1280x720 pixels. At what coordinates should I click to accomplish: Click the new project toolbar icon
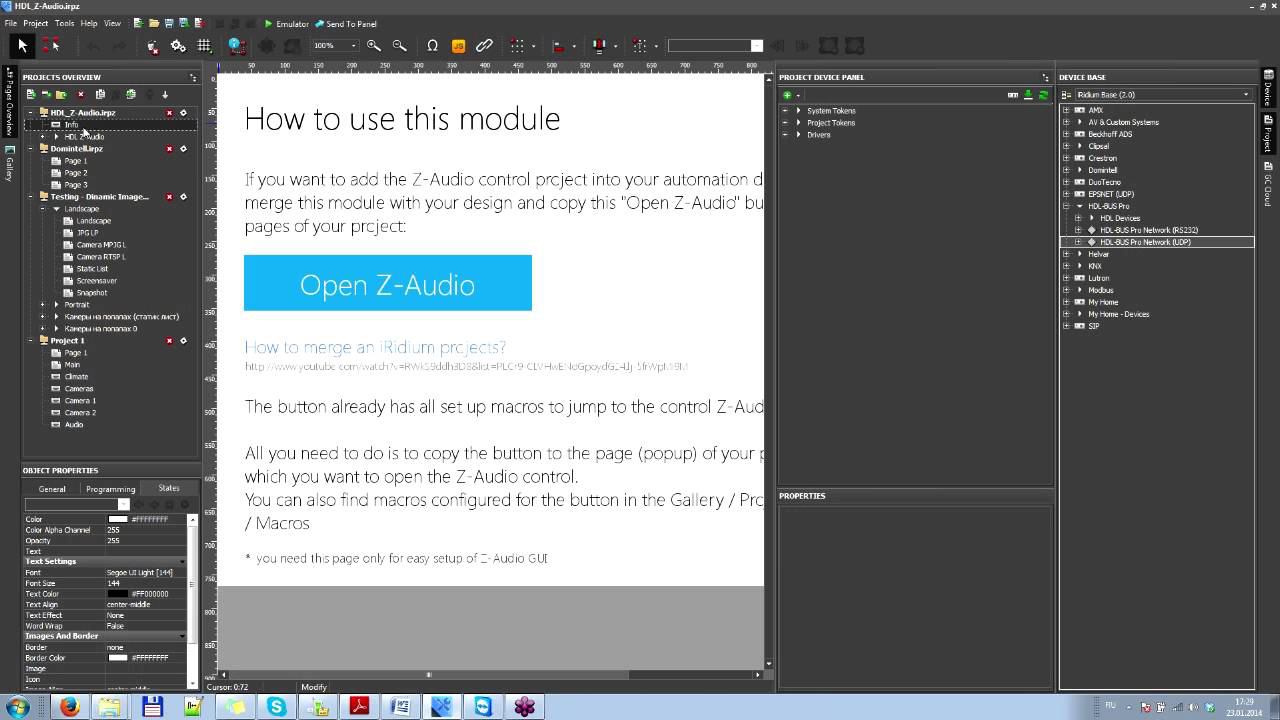(x=139, y=23)
